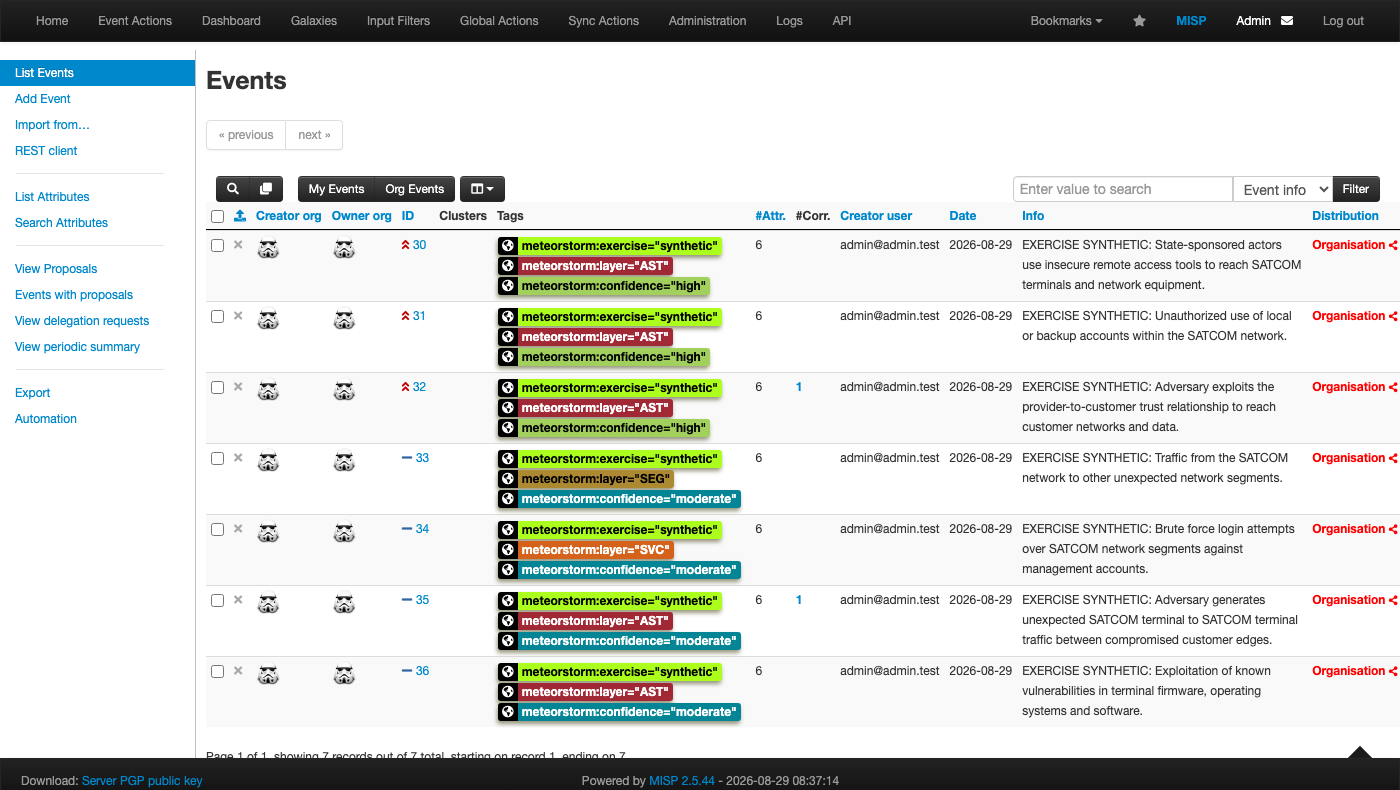Click the owner org logo for event 34

tap(344, 533)
